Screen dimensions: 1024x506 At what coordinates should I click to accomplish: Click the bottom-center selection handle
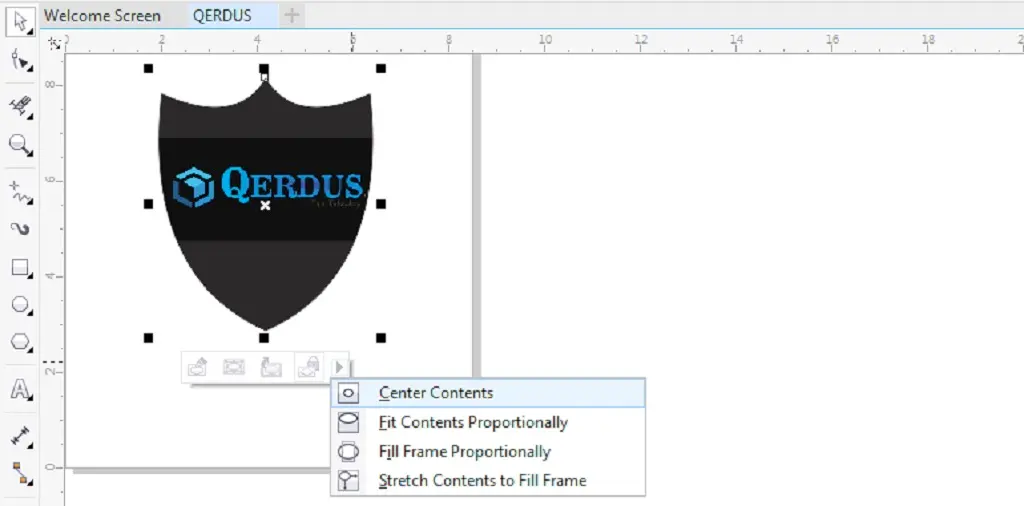(264, 338)
